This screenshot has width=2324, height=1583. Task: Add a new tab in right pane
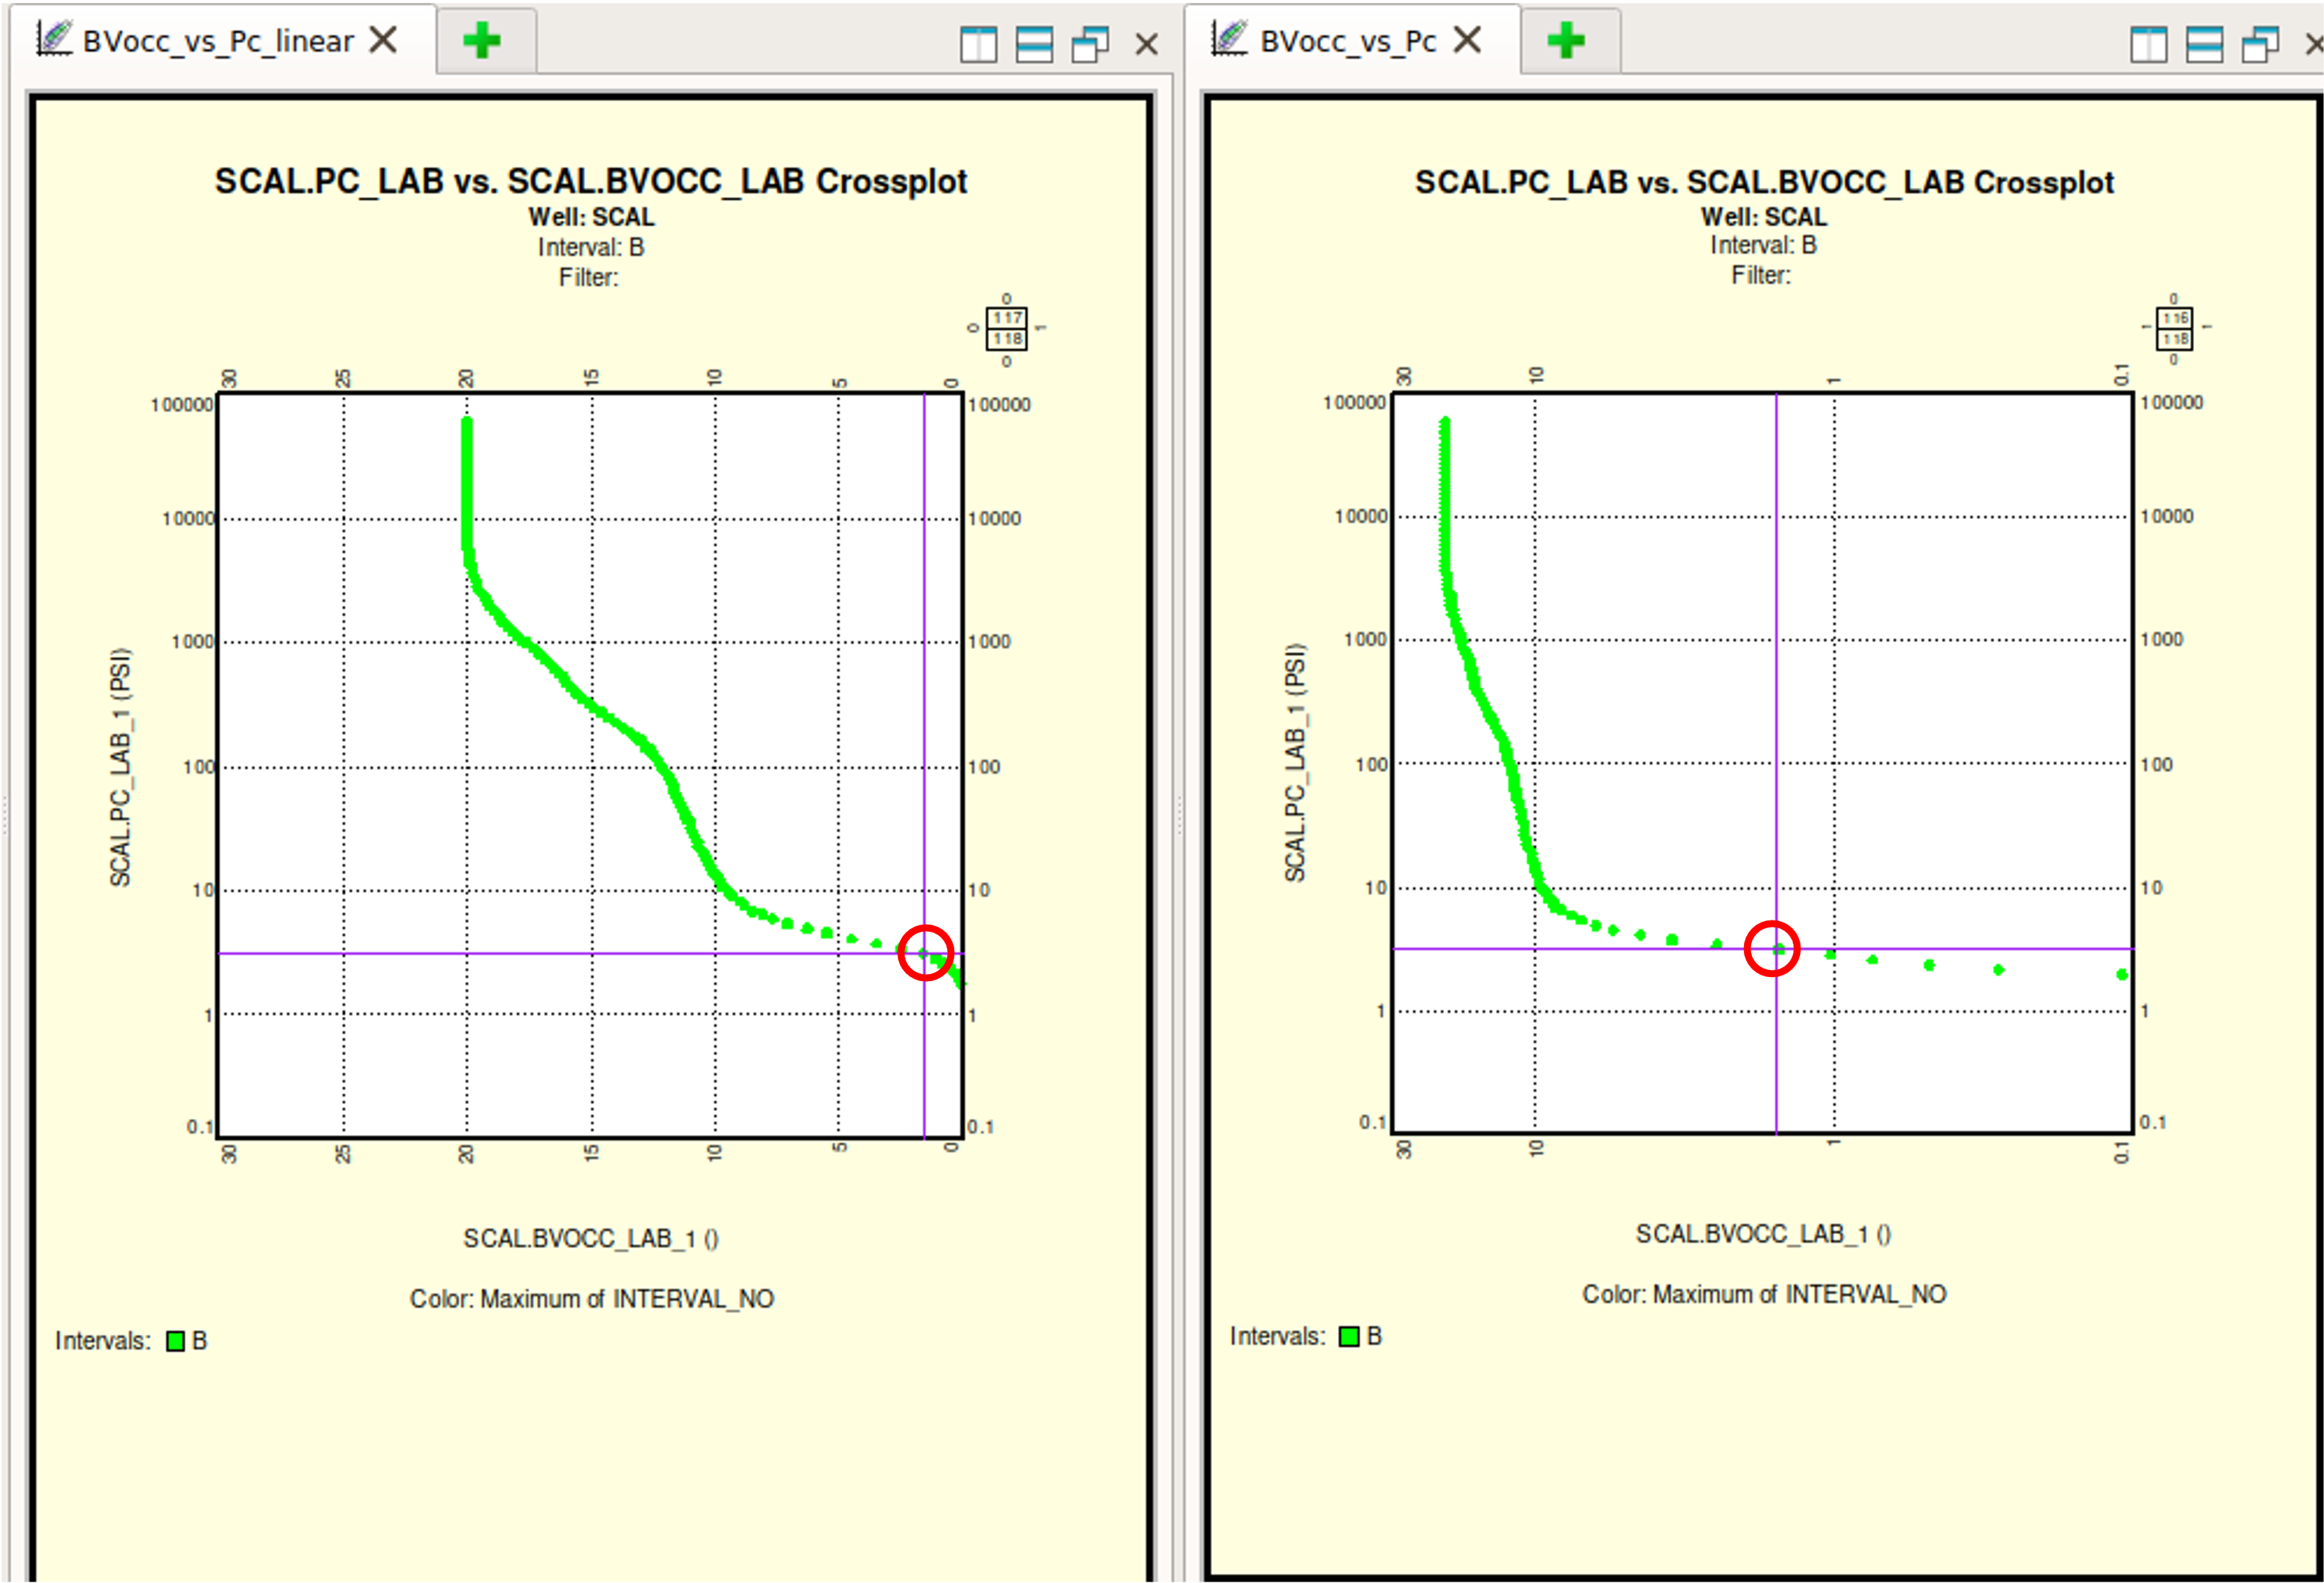point(1566,41)
